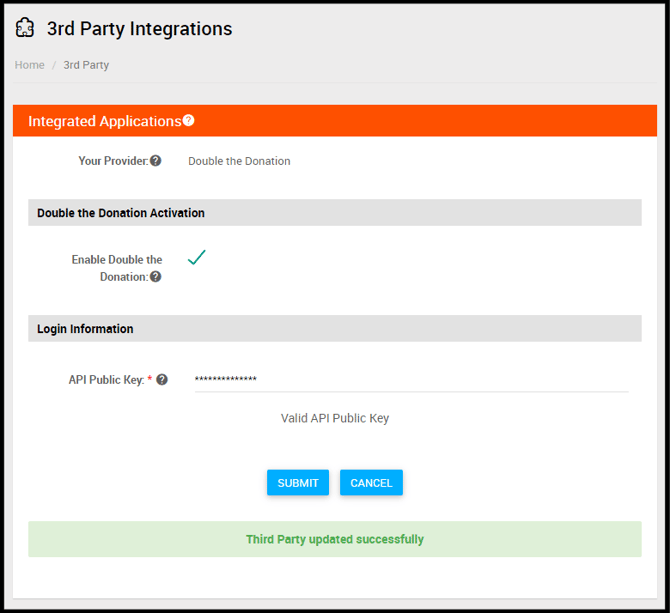Image resolution: width=670 pixels, height=613 pixels.
Task: Click the Third Party updated successfully banner
Action: point(334,539)
